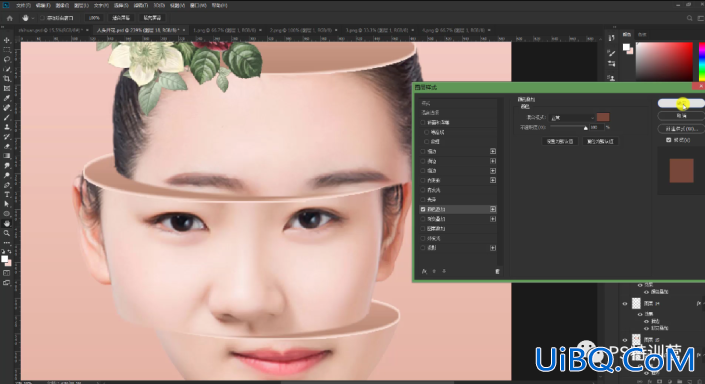The width and height of the screenshot is (705, 384).
Task: Enable the Bevel & Emboss (斜面和浮雕) checkbox
Action: tap(423, 122)
